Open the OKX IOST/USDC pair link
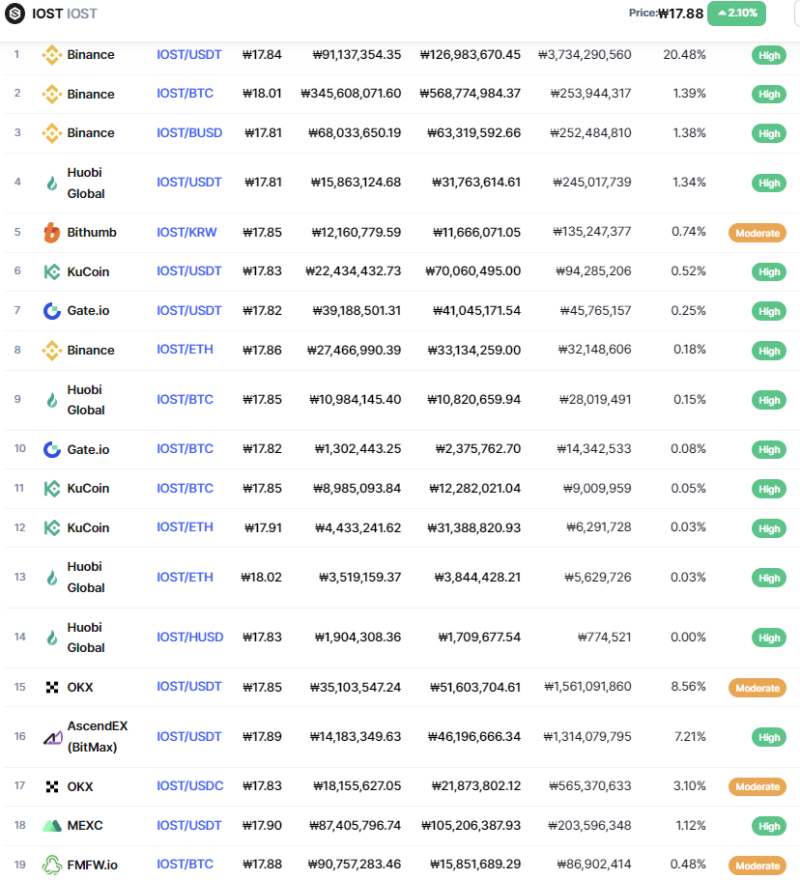800x880 pixels. (190, 786)
